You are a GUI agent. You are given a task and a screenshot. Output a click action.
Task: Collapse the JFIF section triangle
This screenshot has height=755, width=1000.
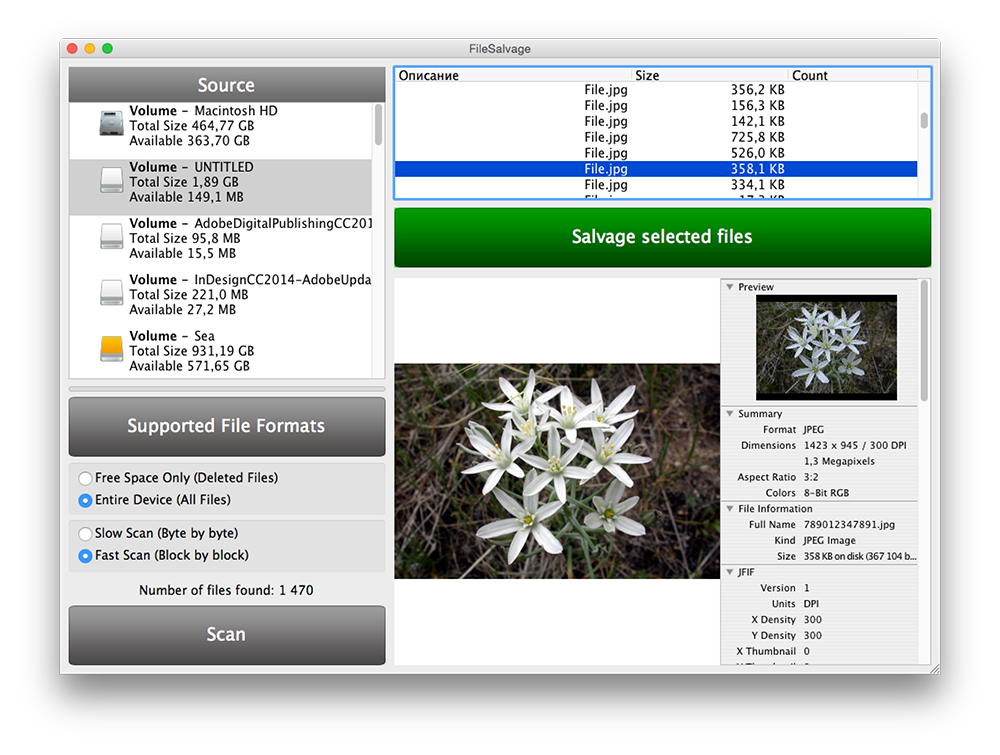(x=729, y=572)
